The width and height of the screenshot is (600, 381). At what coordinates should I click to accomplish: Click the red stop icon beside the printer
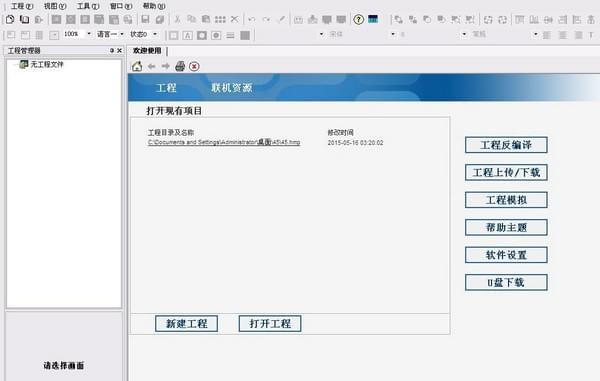[x=194, y=67]
